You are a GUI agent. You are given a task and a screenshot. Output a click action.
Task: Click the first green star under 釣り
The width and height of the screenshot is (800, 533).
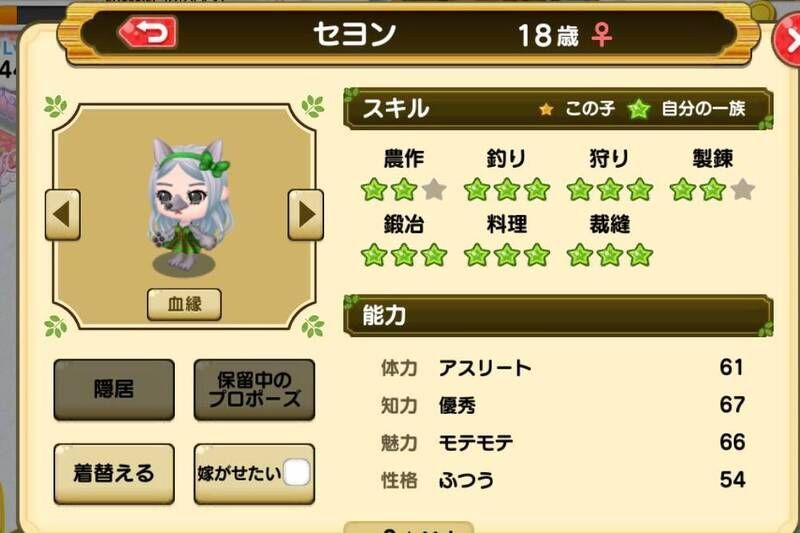[477, 189]
